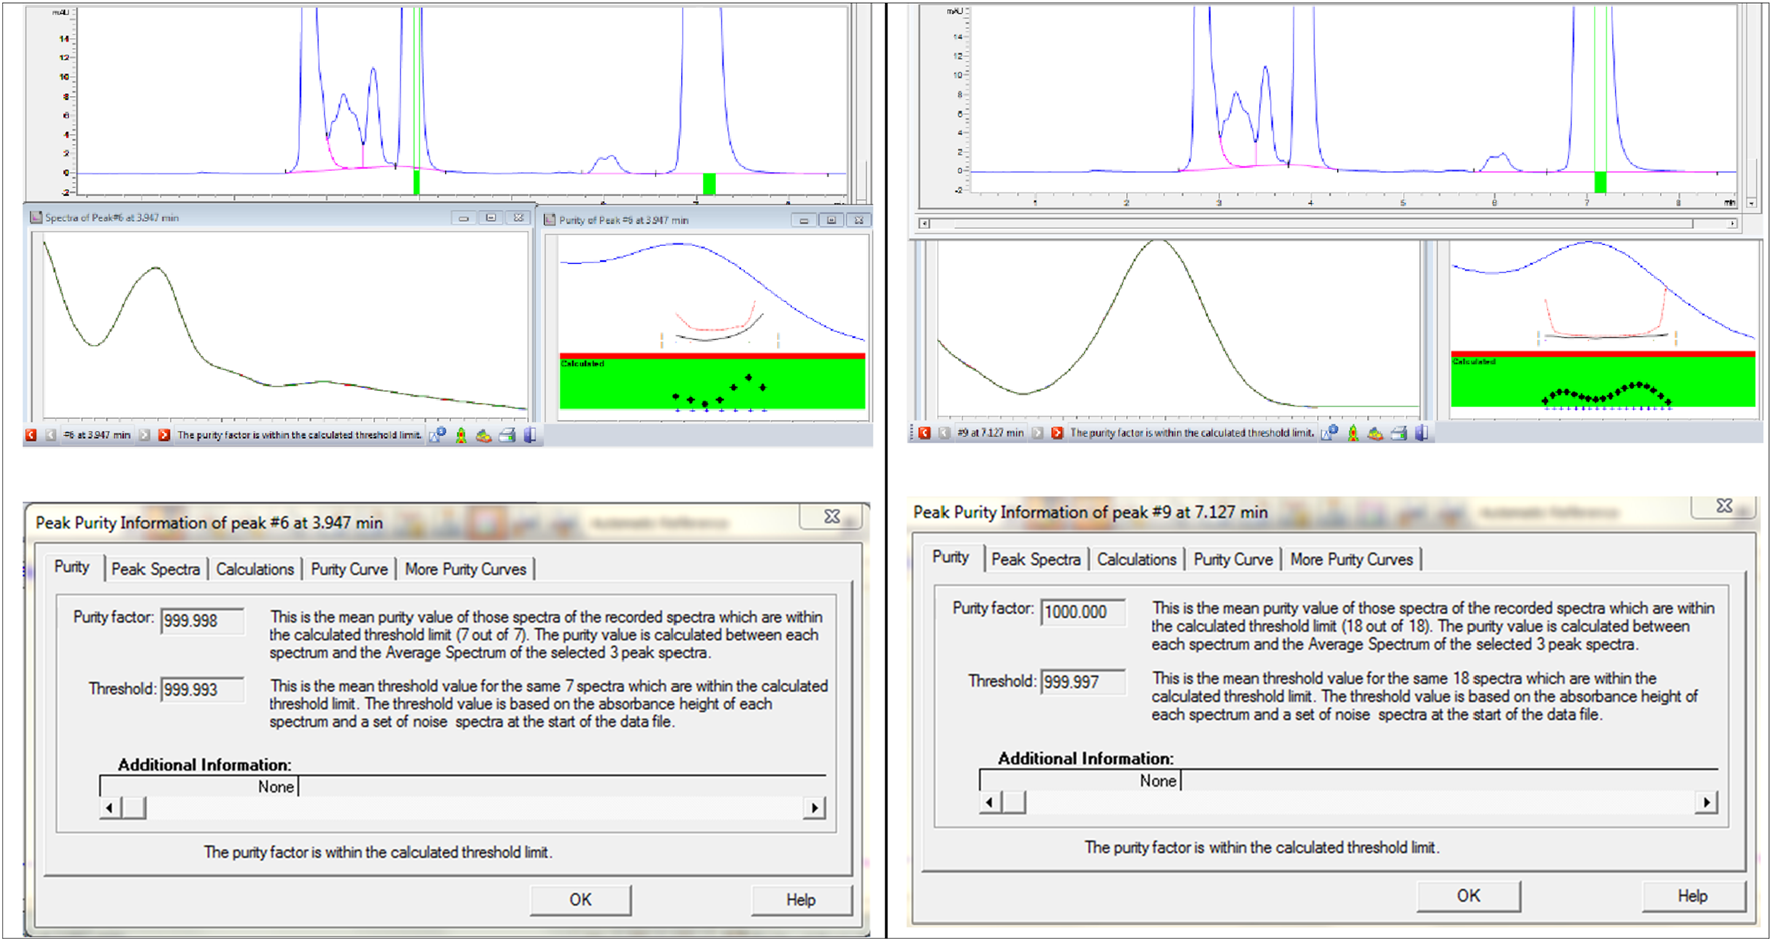The width and height of the screenshot is (1772, 941).
Task: Close the Peak Purity Information dialog for peak #9
Action: [x=1724, y=506]
